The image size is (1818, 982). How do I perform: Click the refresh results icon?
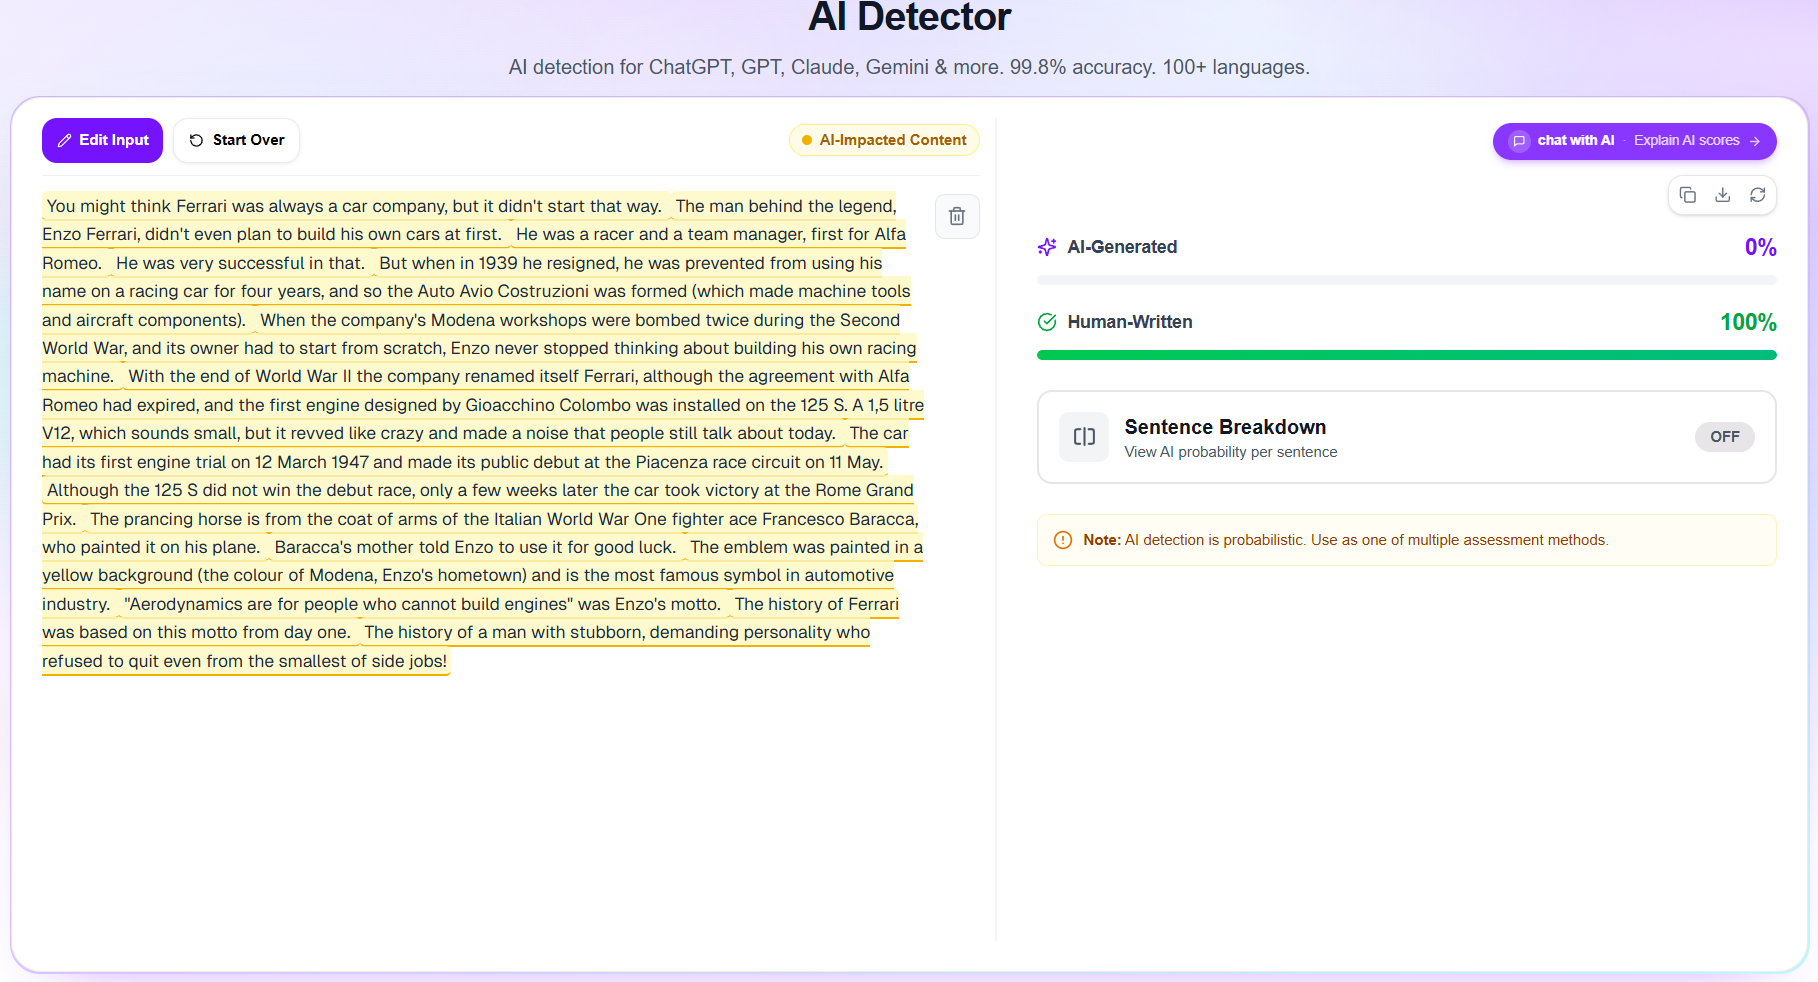click(1758, 195)
